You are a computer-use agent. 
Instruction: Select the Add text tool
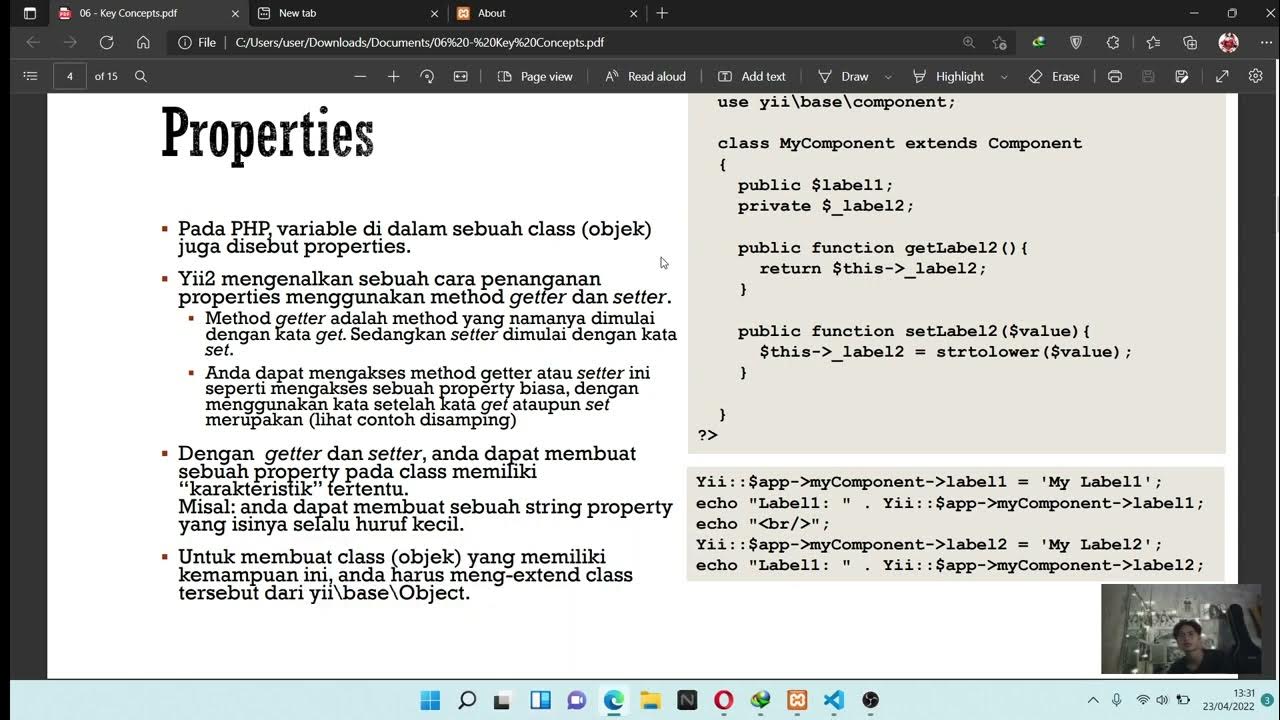click(x=751, y=76)
